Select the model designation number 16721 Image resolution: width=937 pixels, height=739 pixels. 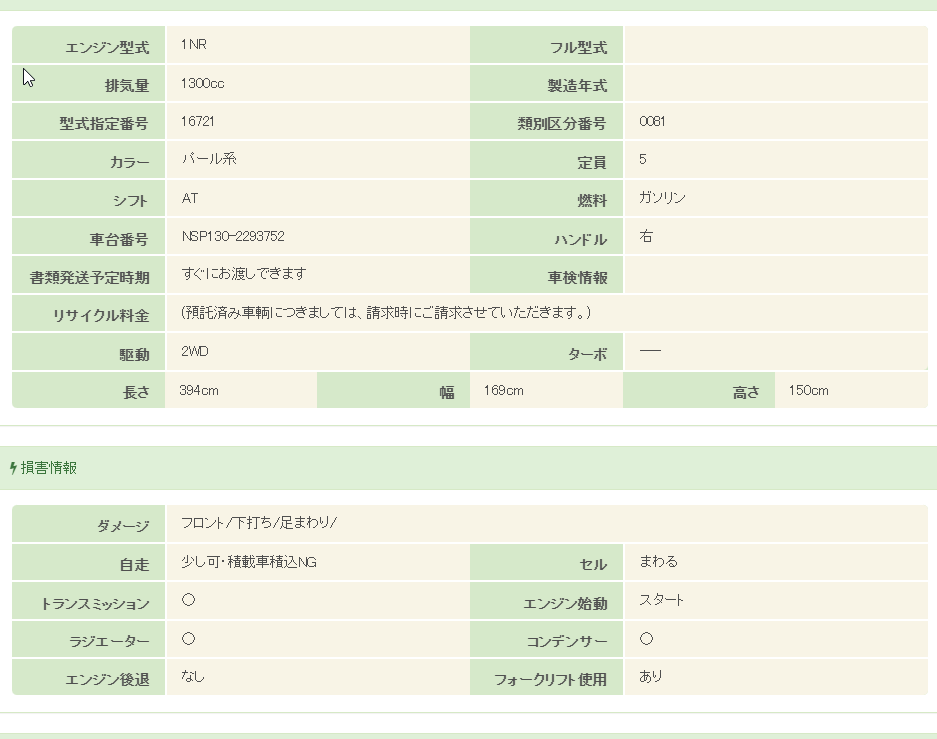(198, 121)
